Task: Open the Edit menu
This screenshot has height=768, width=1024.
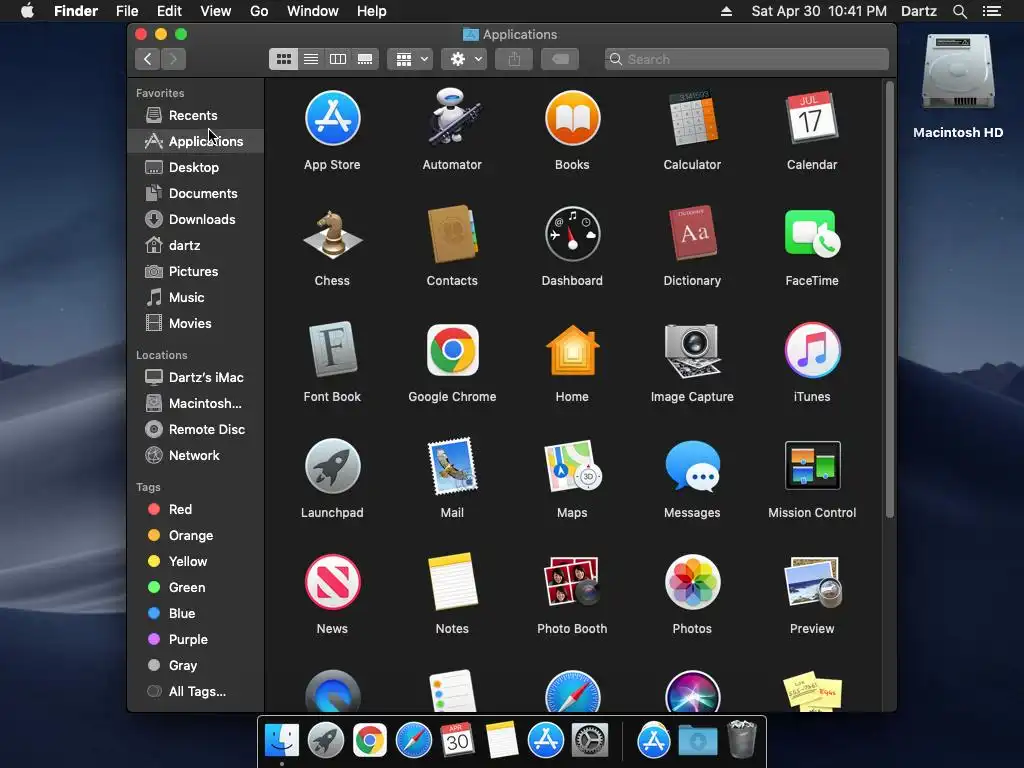Action: click(x=169, y=11)
